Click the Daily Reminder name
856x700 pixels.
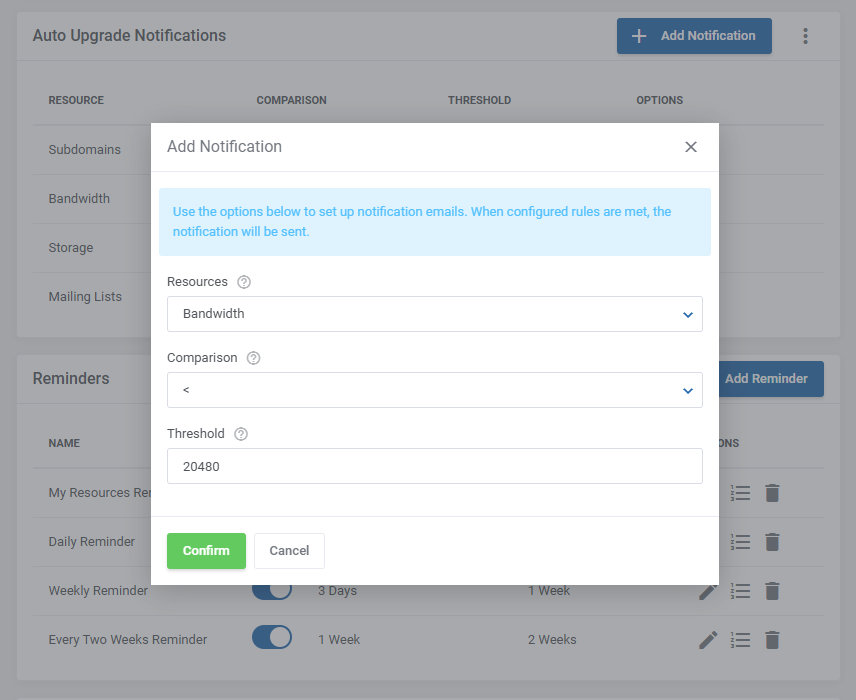[92, 542]
